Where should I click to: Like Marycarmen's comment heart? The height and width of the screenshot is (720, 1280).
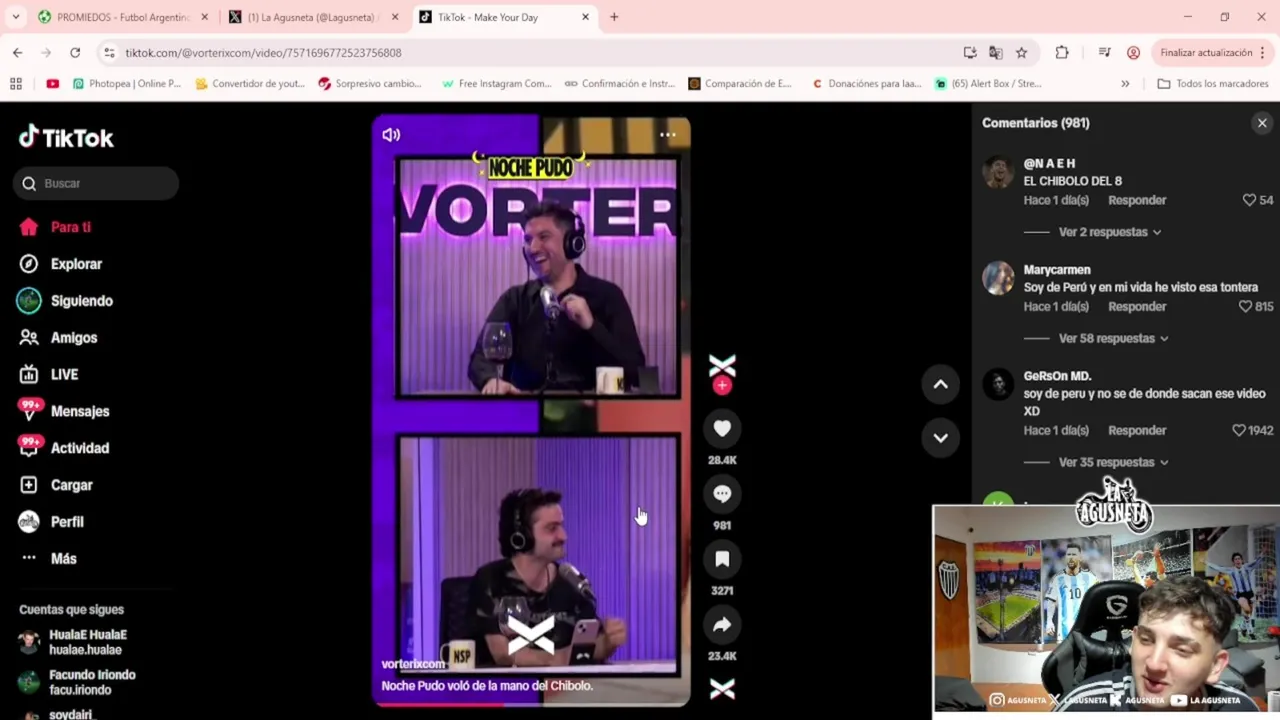pos(1245,307)
